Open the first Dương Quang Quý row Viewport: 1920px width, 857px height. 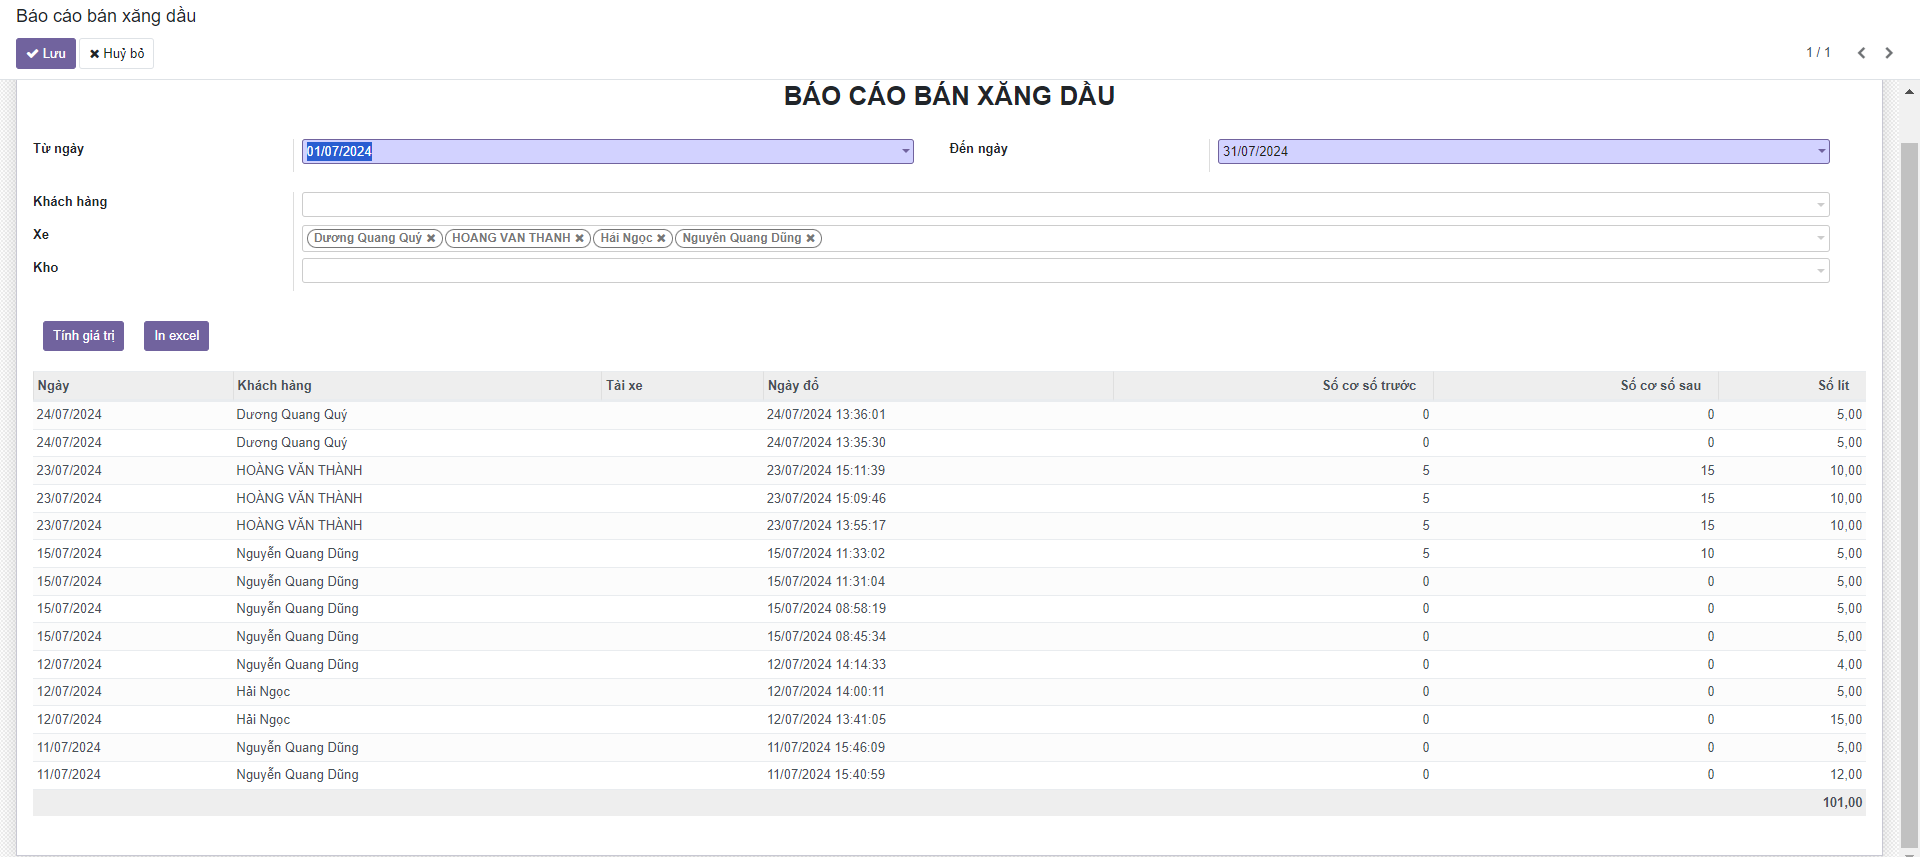(292, 415)
